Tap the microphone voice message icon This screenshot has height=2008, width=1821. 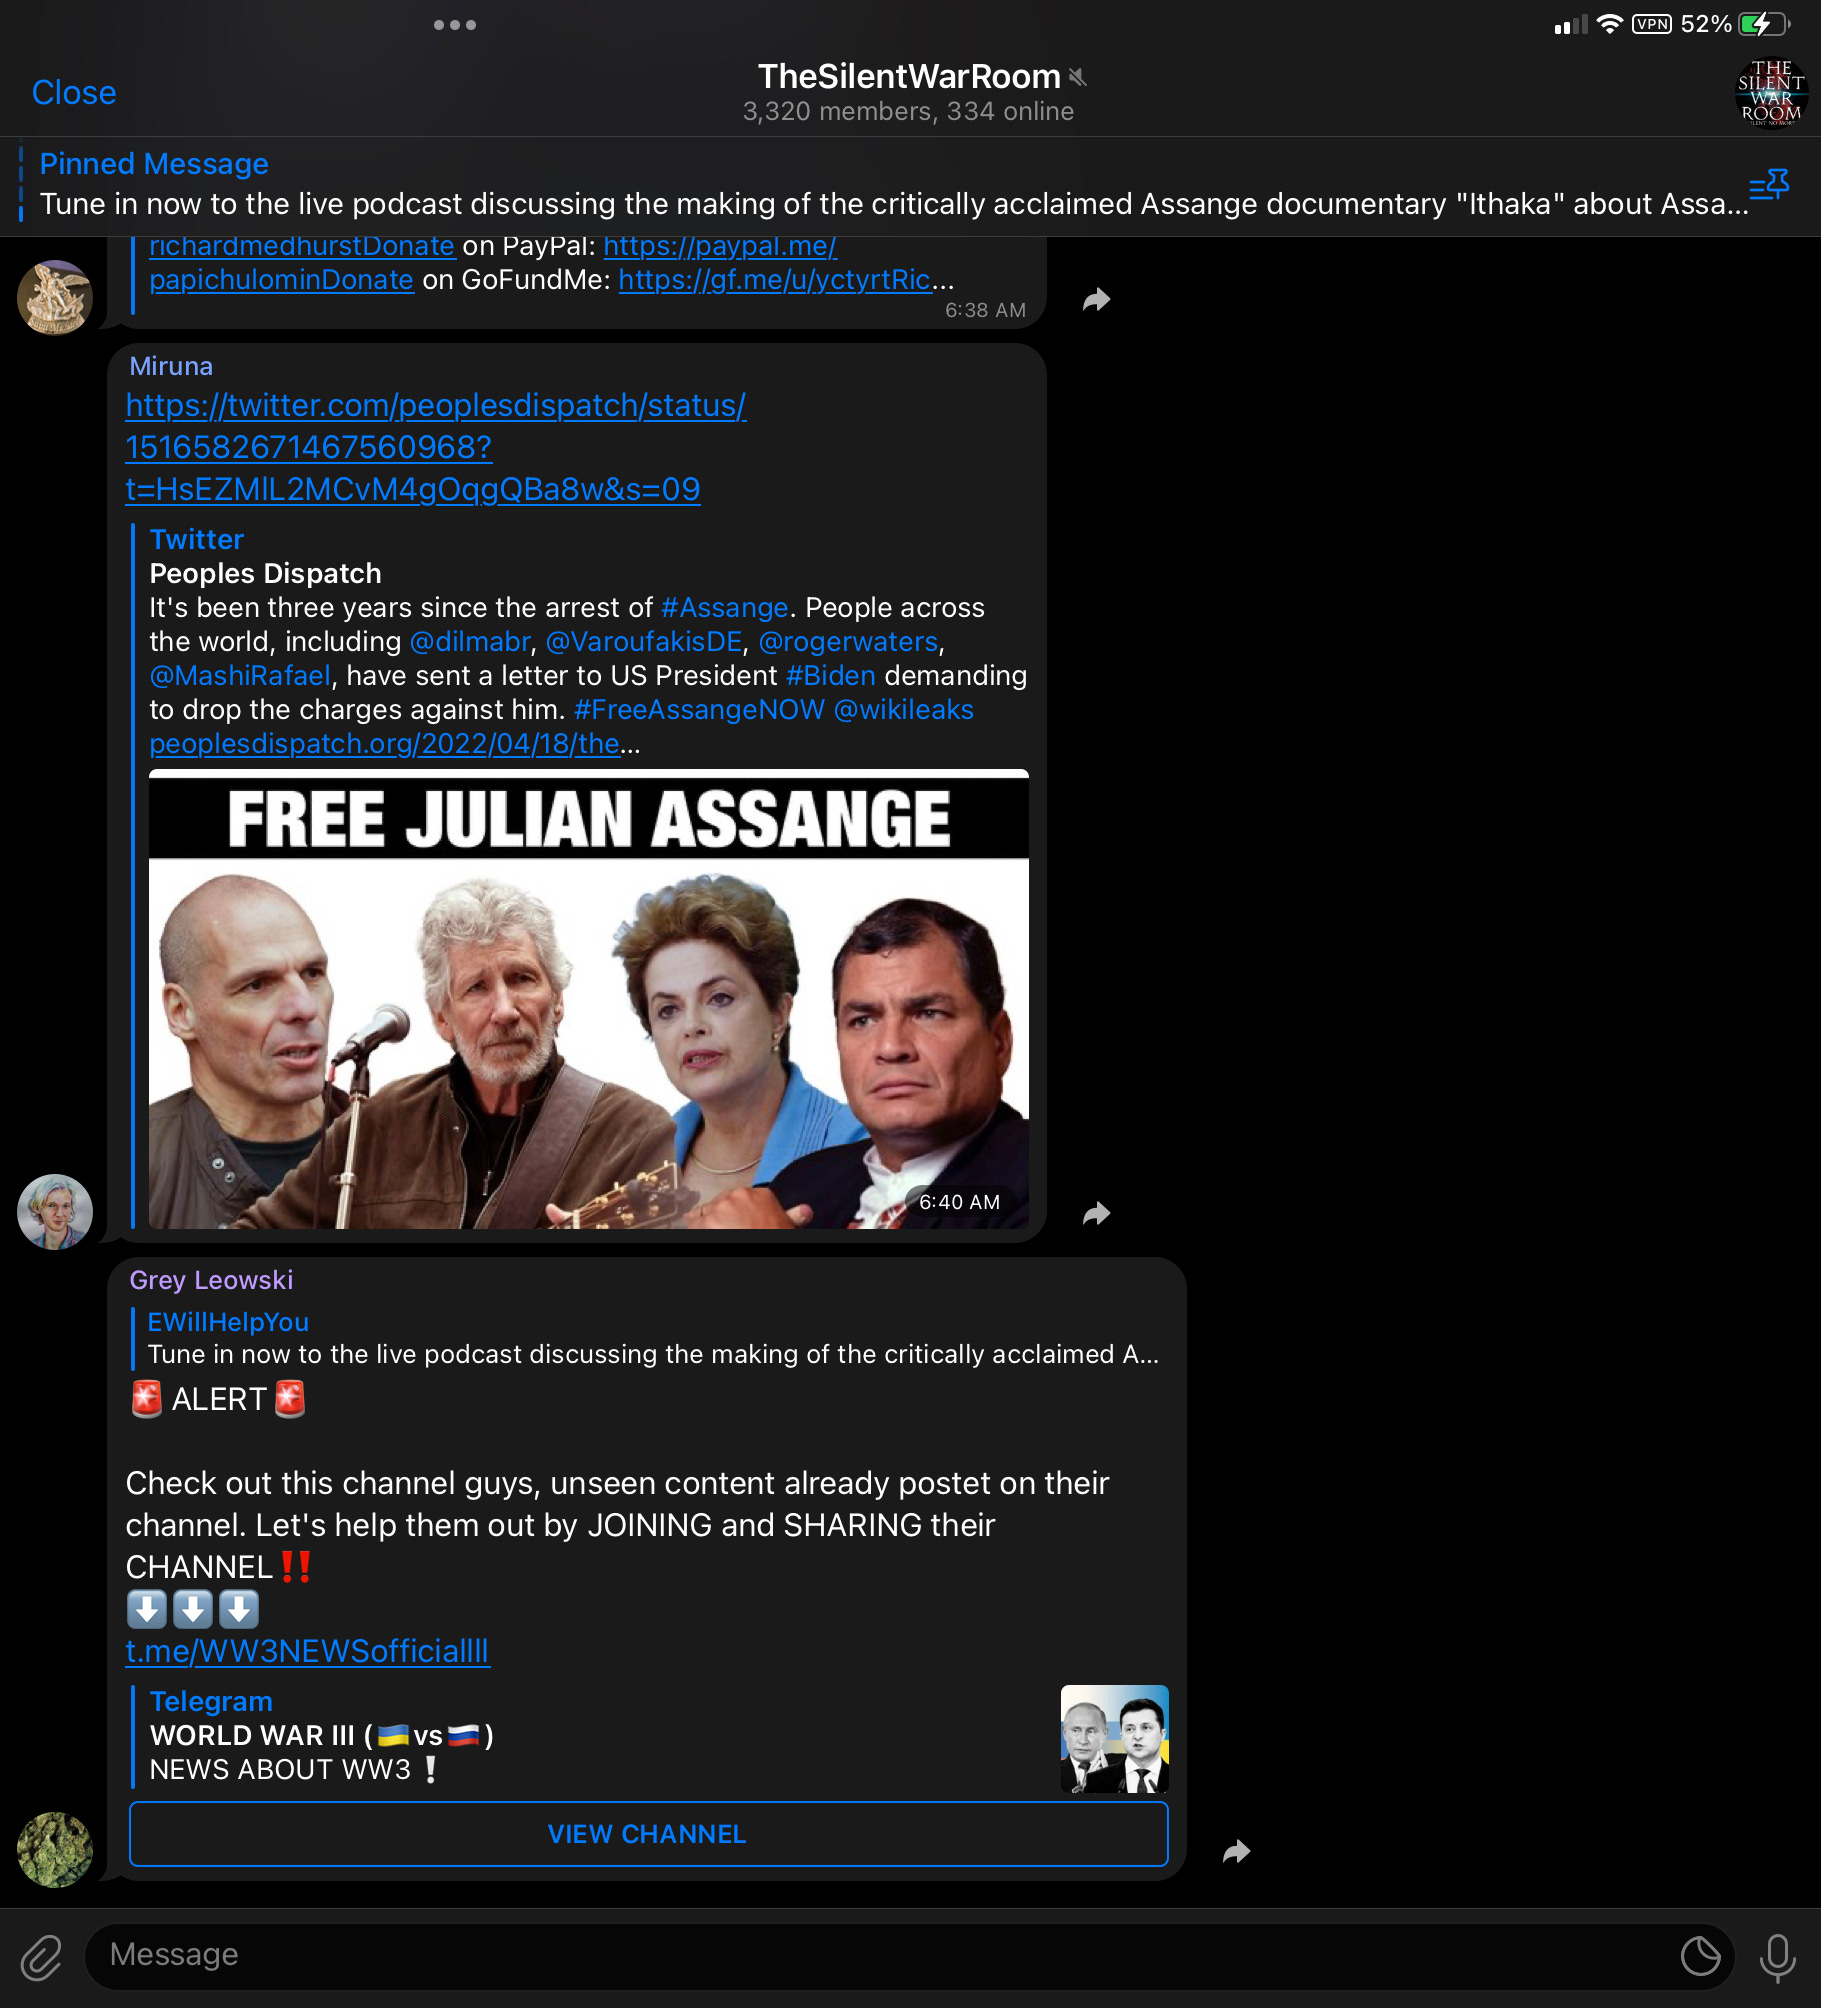point(1777,1957)
